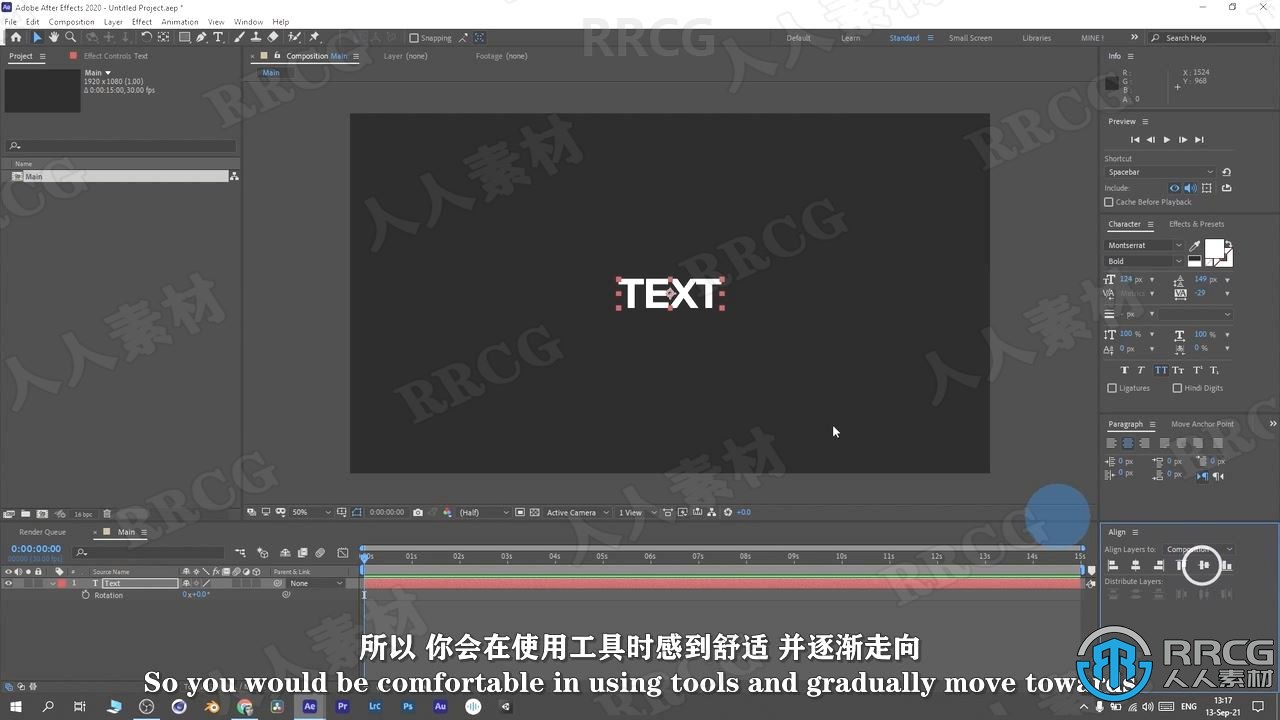
Task: Click the eyedropper in Character panel
Action: click(1194, 246)
